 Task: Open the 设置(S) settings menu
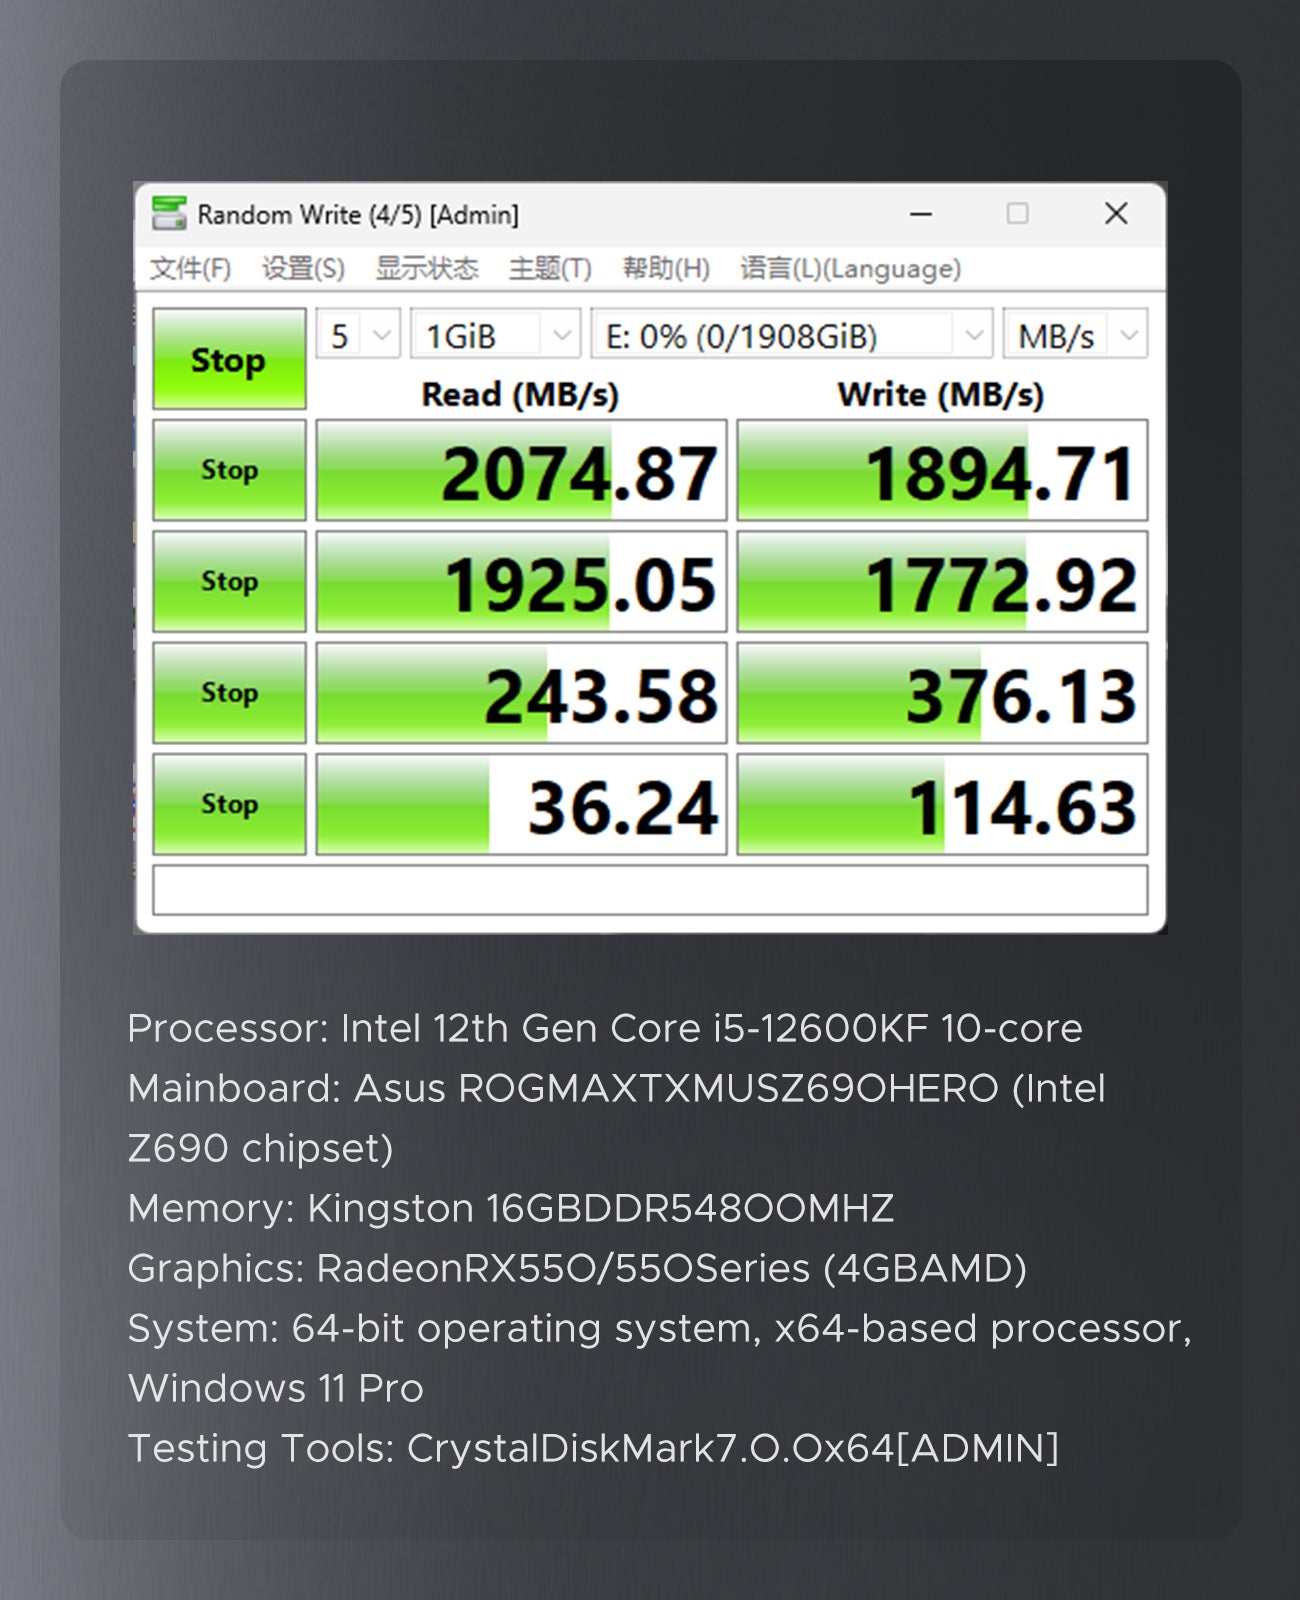[x=303, y=268]
